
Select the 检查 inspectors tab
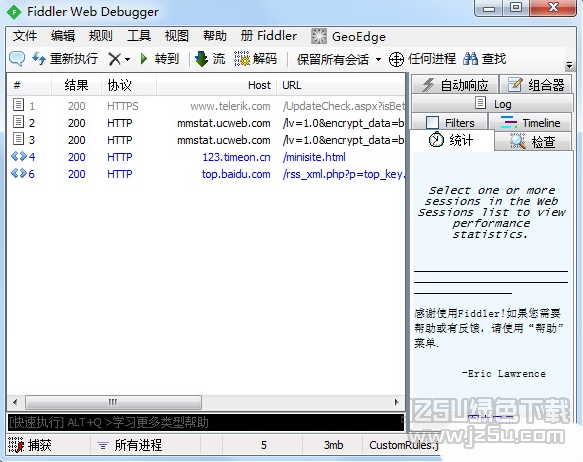point(533,141)
